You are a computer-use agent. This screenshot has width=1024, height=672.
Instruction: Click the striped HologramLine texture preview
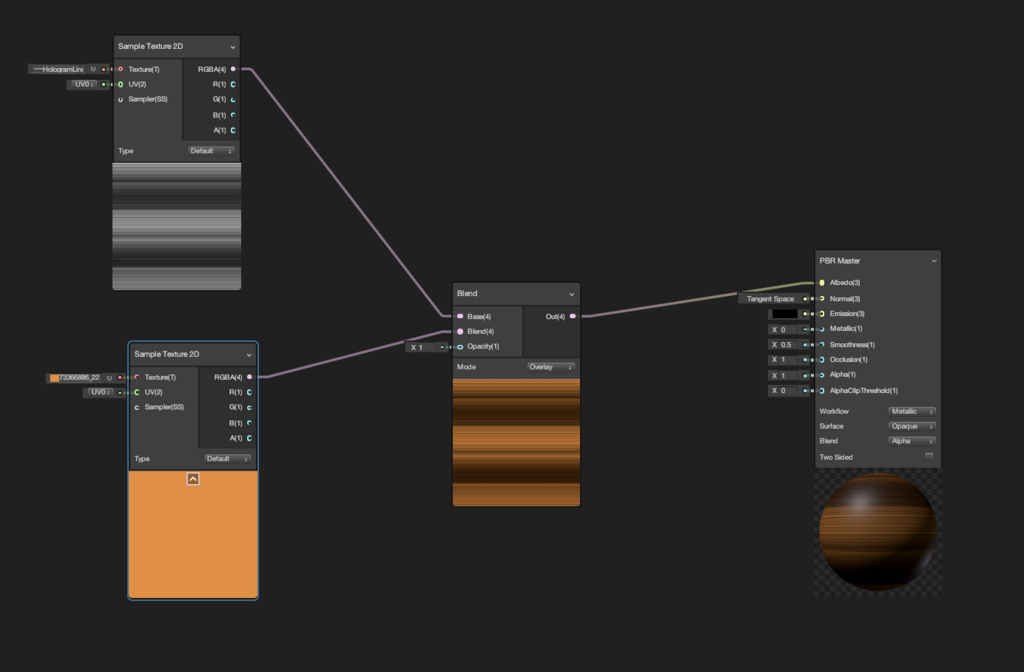click(x=176, y=226)
